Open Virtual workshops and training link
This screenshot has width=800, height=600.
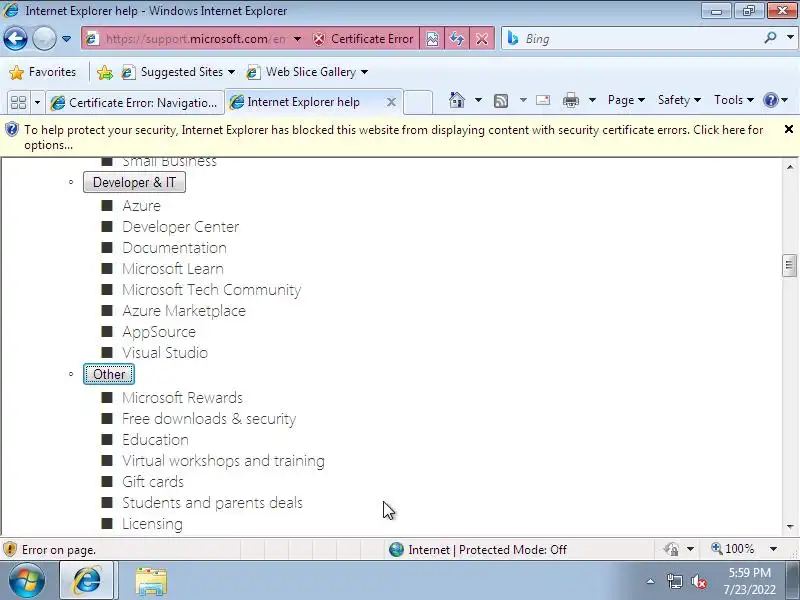click(223, 461)
